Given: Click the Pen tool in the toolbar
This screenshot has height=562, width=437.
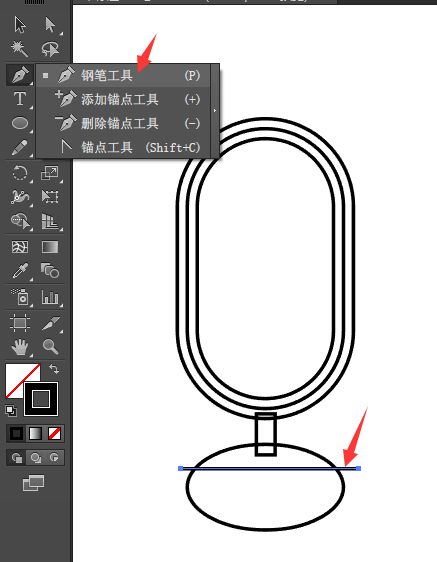Looking at the screenshot, I should [x=20, y=75].
